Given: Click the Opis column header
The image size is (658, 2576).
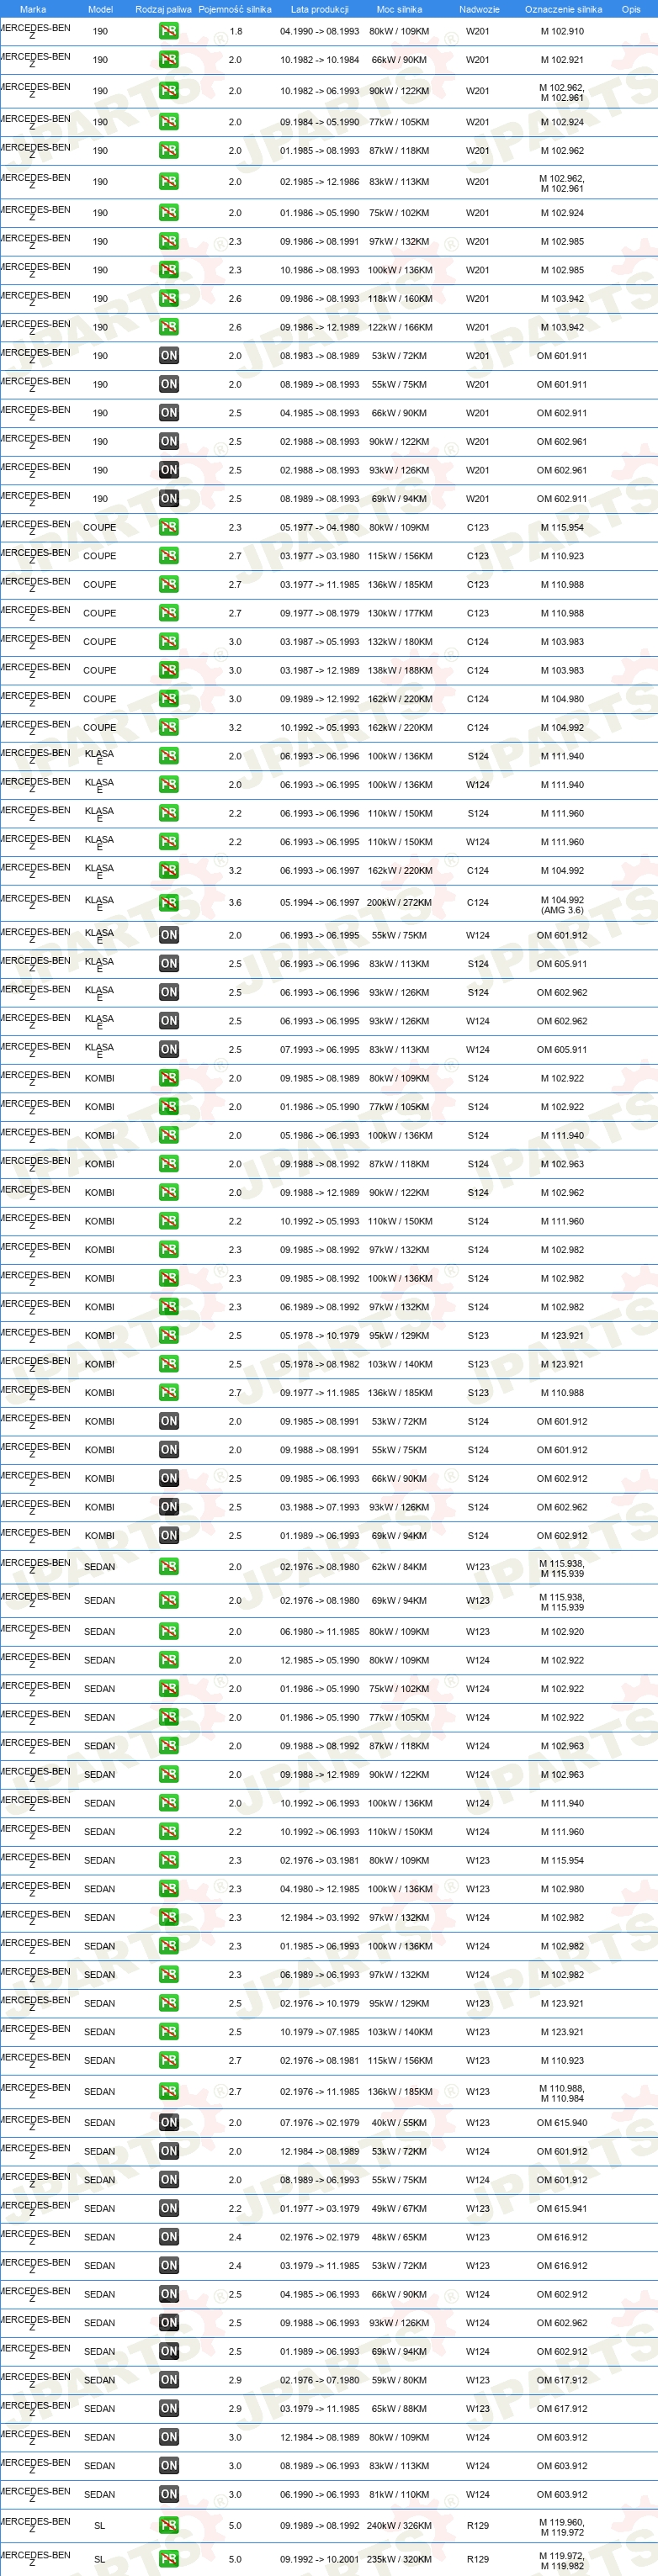Looking at the screenshot, I should [x=631, y=9].
